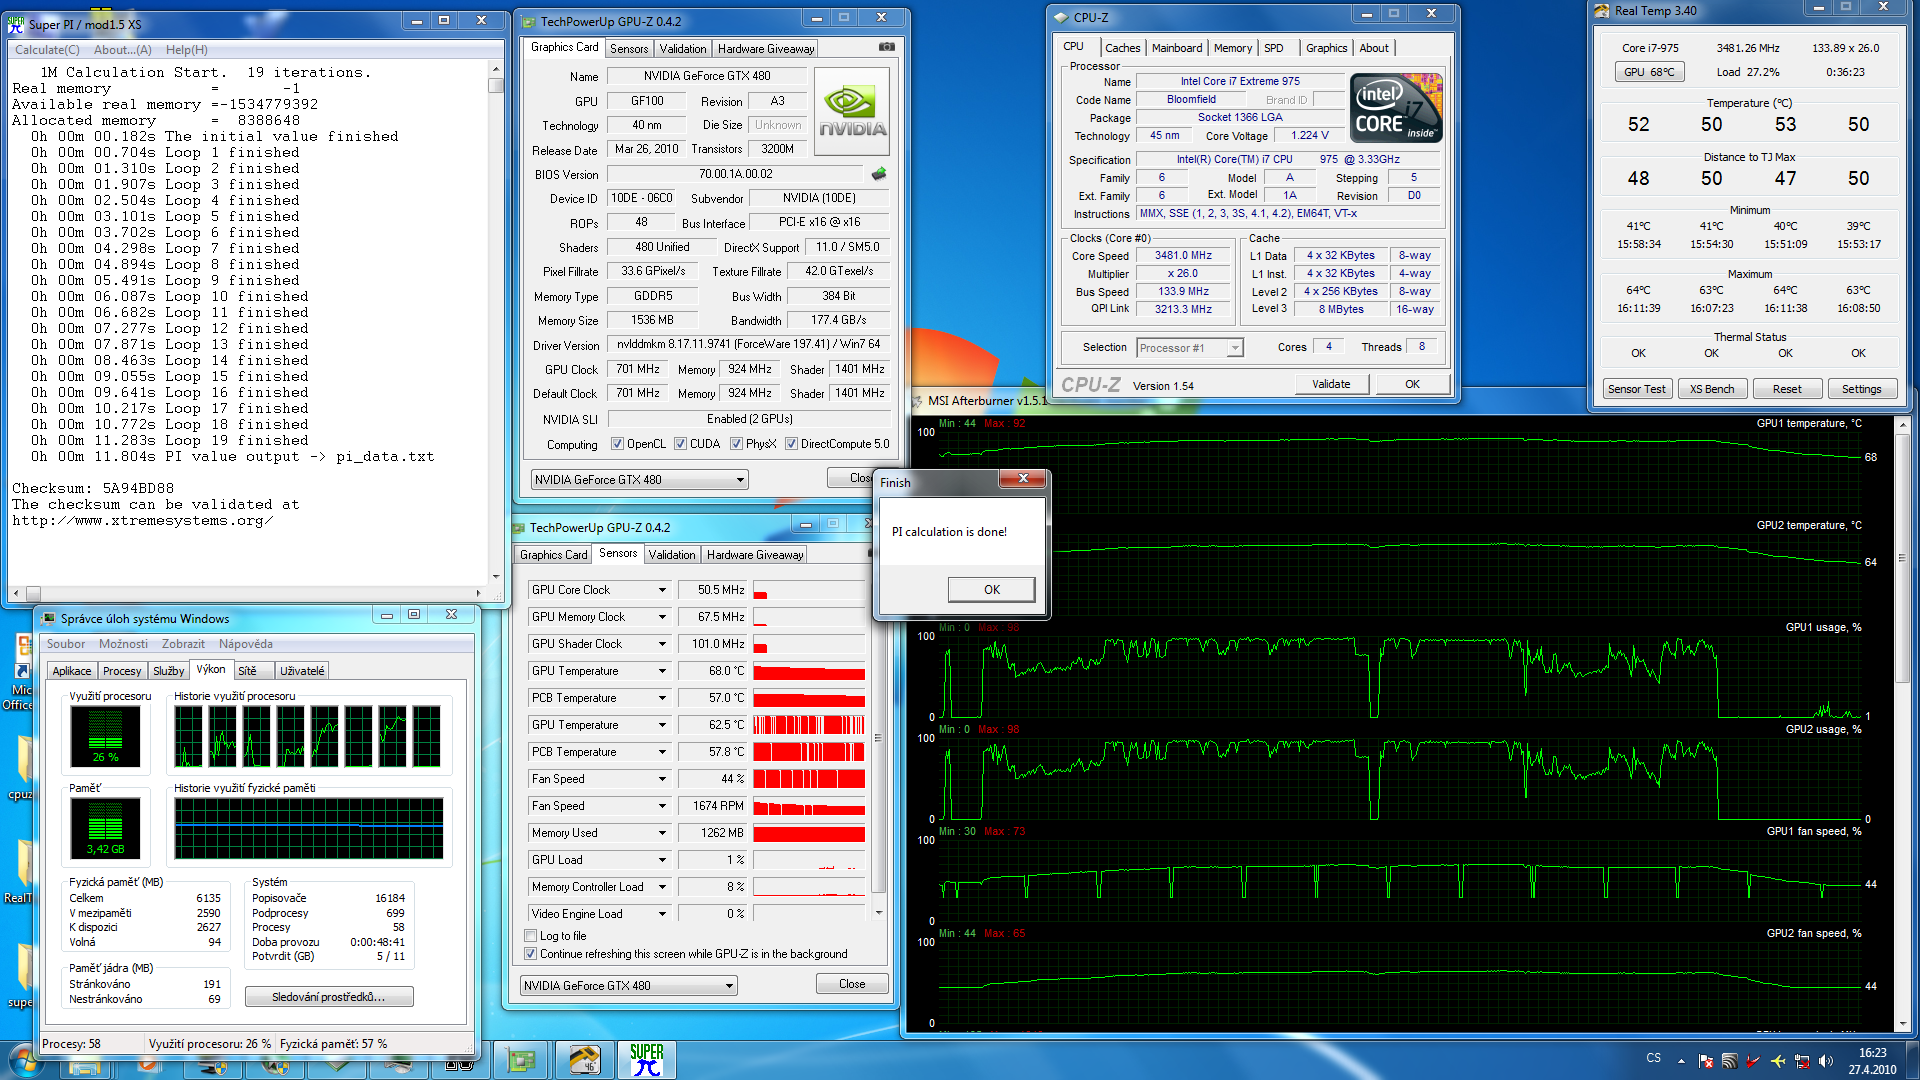Click the Real Temp window title icon
Viewport: 1920px width, 1080px height.
1602,11
